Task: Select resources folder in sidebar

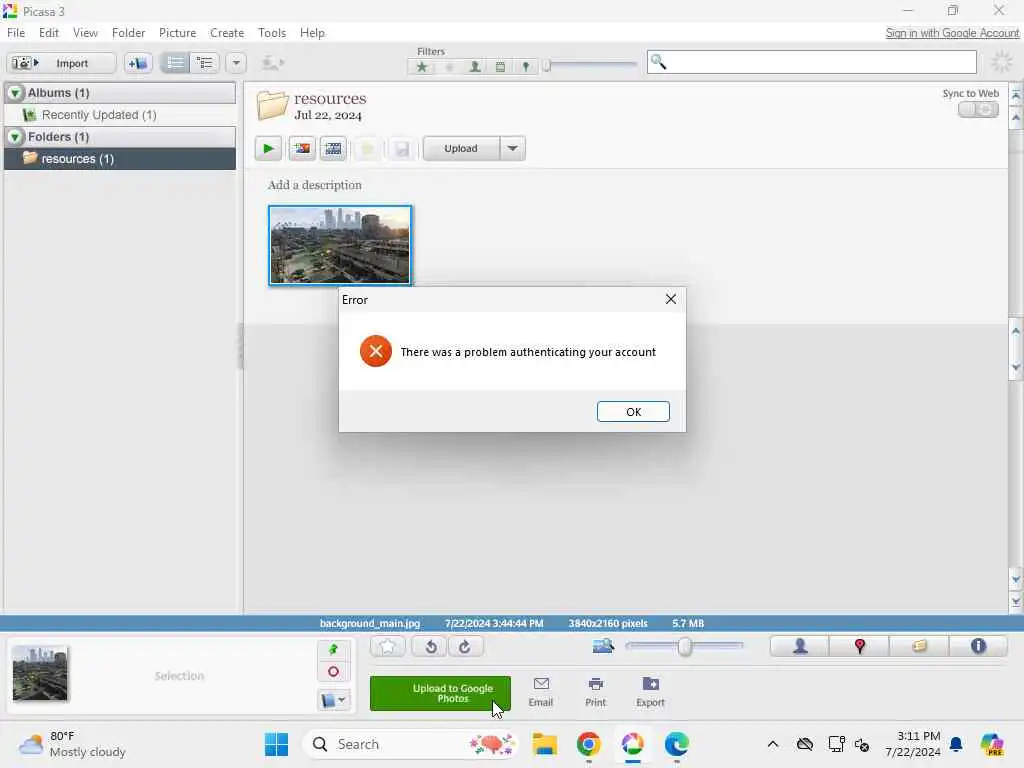Action: [x=120, y=159]
